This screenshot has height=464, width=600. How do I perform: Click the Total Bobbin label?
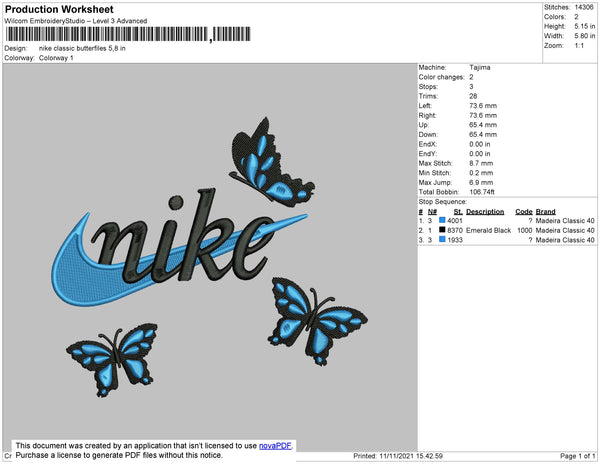coord(439,192)
